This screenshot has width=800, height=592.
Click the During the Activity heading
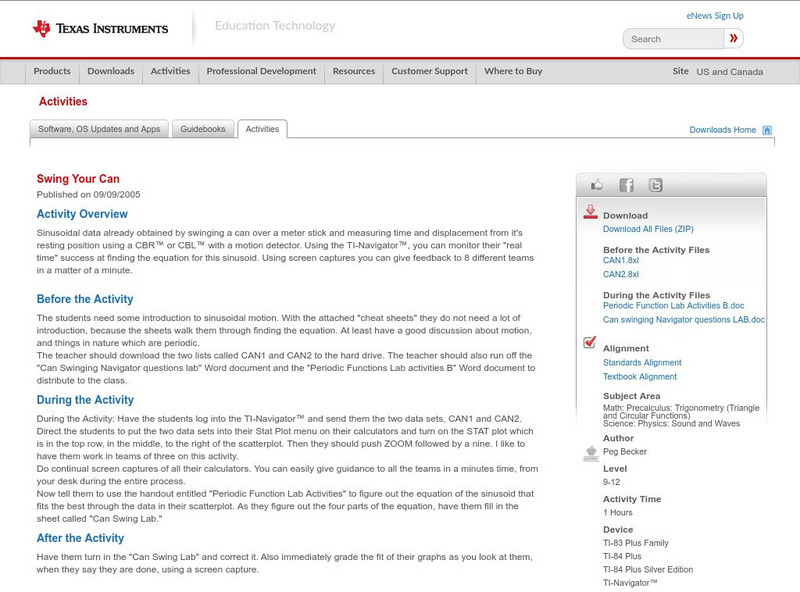pos(85,400)
